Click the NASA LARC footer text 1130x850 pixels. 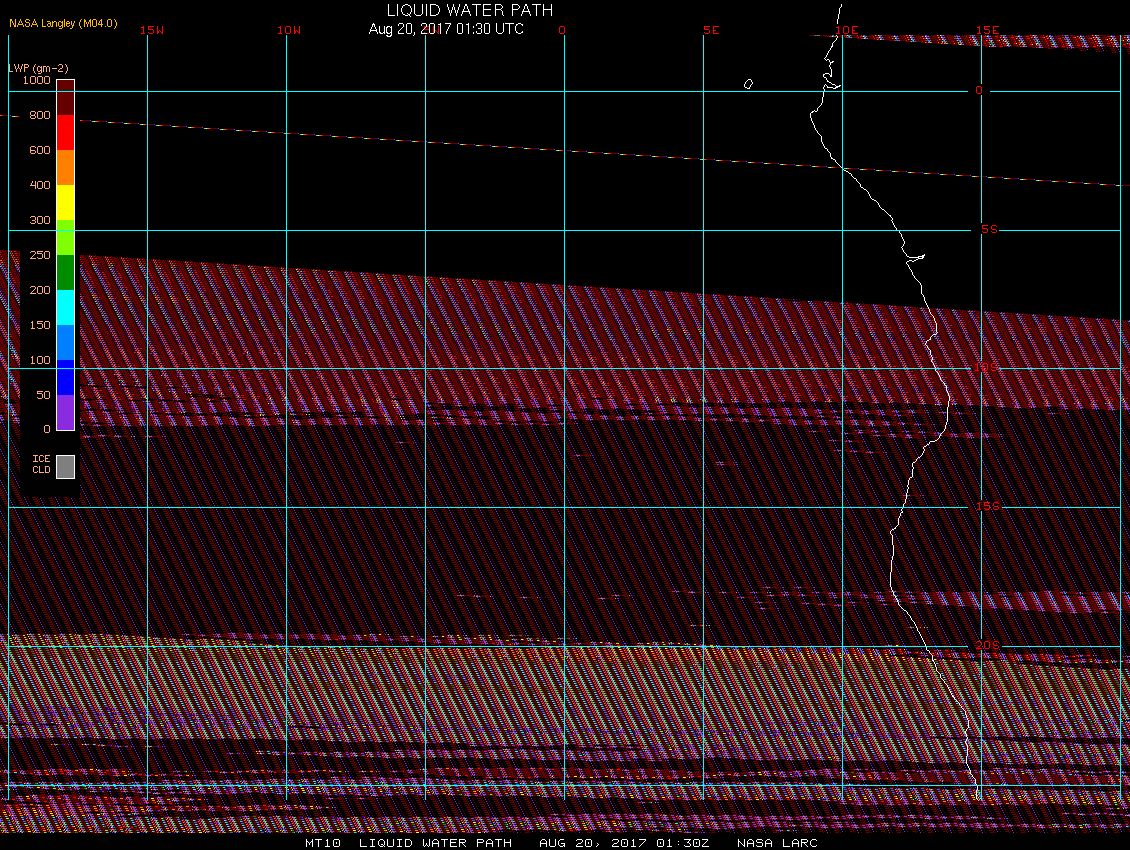pyautogui.click(x=777, y=843)
